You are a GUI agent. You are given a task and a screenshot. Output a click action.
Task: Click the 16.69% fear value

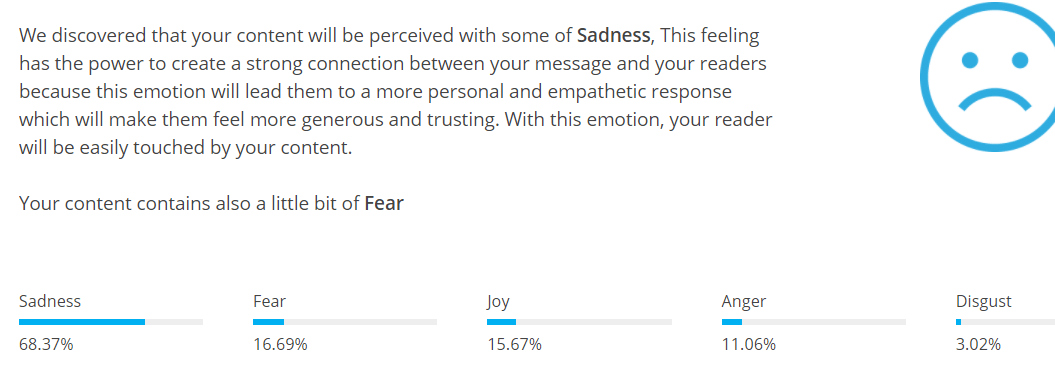[x=280, y=345]
